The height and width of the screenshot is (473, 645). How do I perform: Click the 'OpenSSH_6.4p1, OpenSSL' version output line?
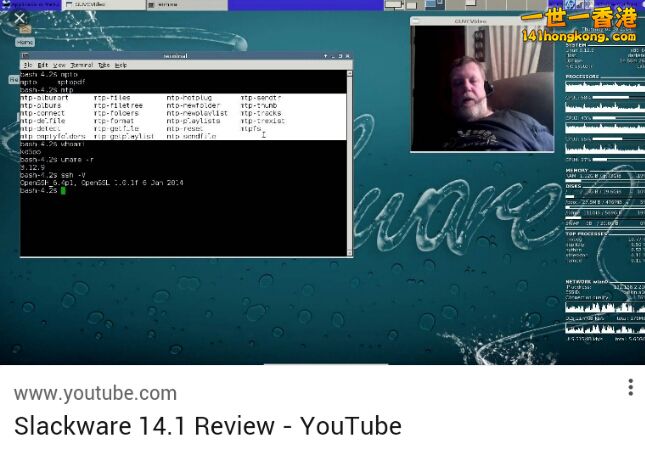[102, 183]
